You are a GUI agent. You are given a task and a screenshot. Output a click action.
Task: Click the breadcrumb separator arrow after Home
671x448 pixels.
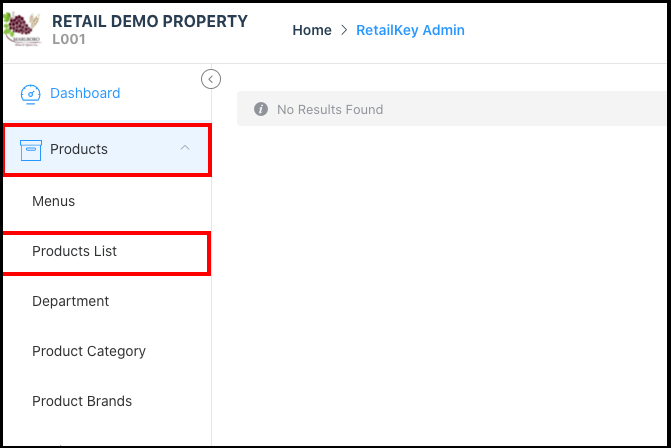pyautogui.click(x=344, y=31)
